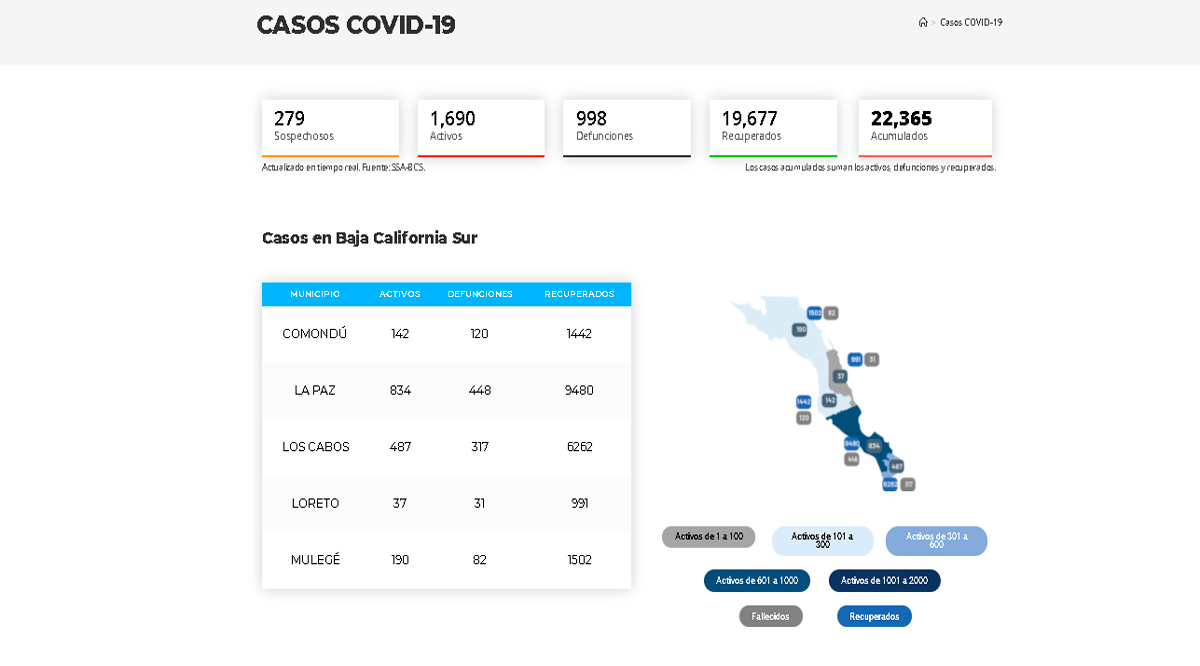This screenshot has height=666, width=1200.
Task: Click the RECUPERADOS column header
Action: (x=579, y=294)
